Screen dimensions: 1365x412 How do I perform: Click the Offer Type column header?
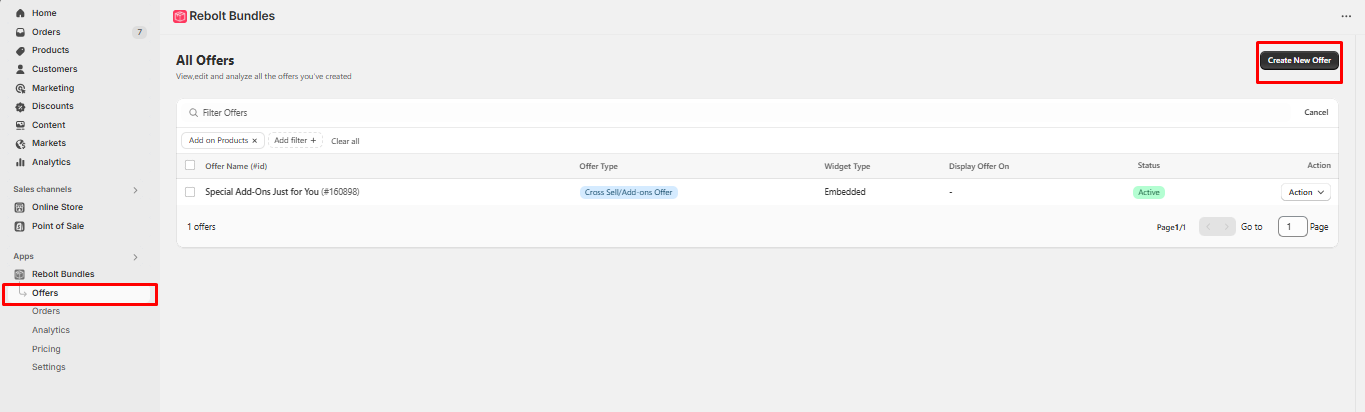tap(599, 166)
